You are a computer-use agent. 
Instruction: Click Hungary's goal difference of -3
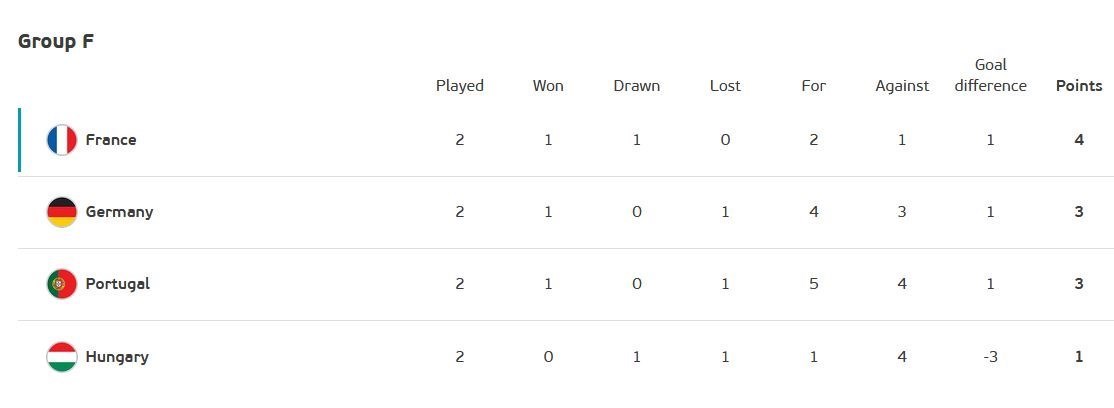990,357
